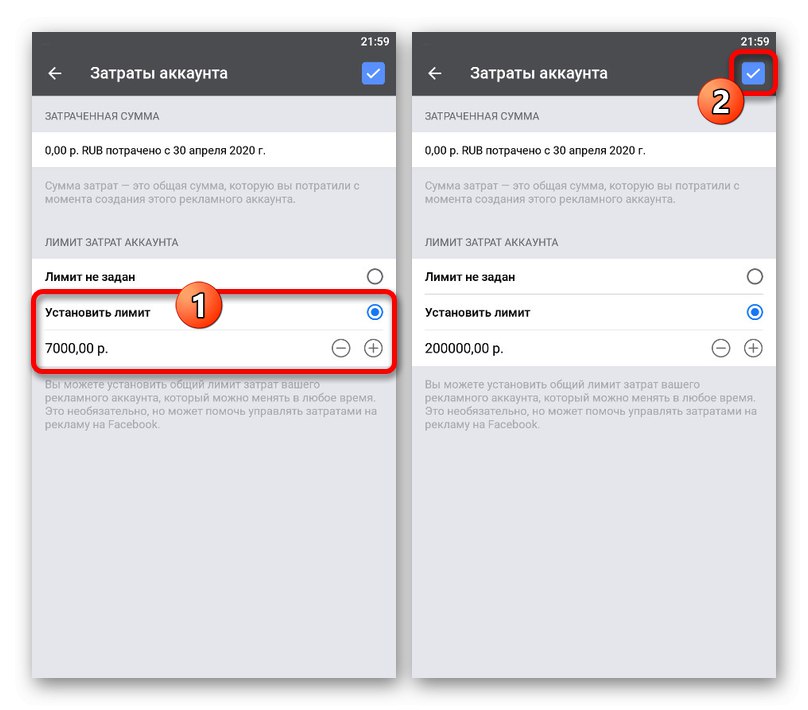This screenshot has height=710, width=808.
Task: Confirm with checkmark on left screen
Action: (373, 73)
